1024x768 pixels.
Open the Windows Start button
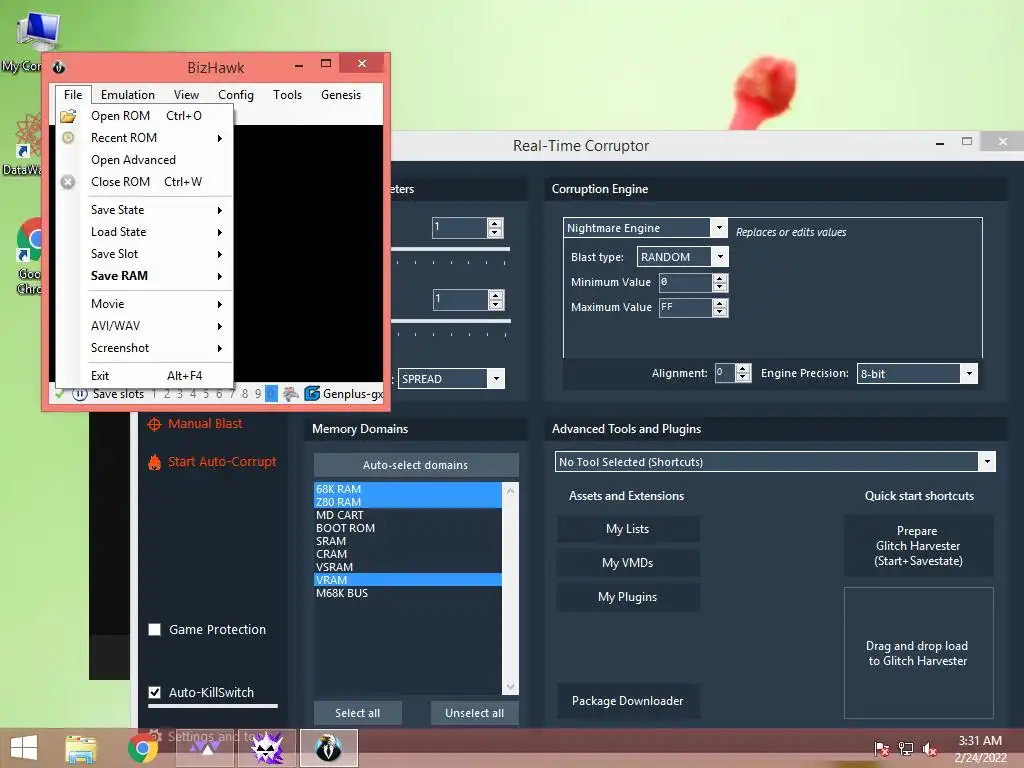(x=24, y=748)
